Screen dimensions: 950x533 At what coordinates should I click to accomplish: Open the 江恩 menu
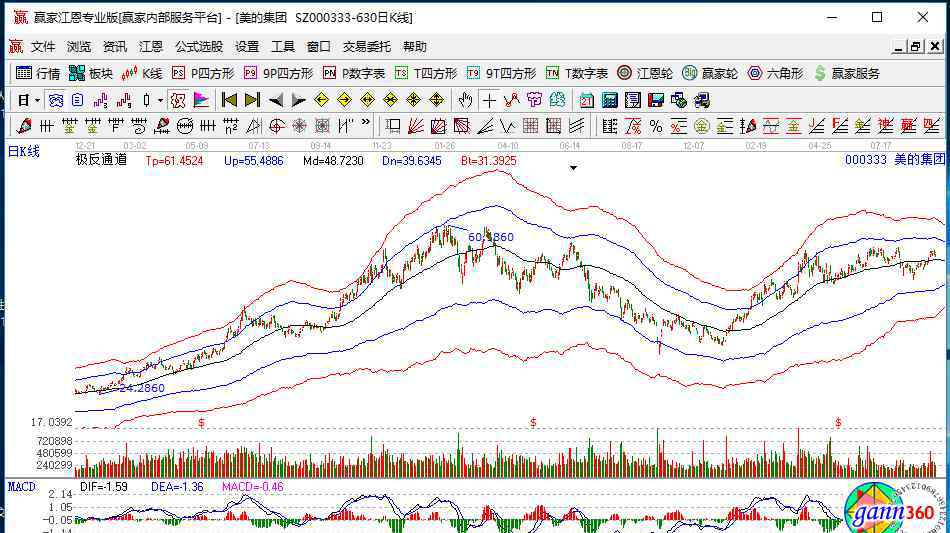tap(151, 47)
